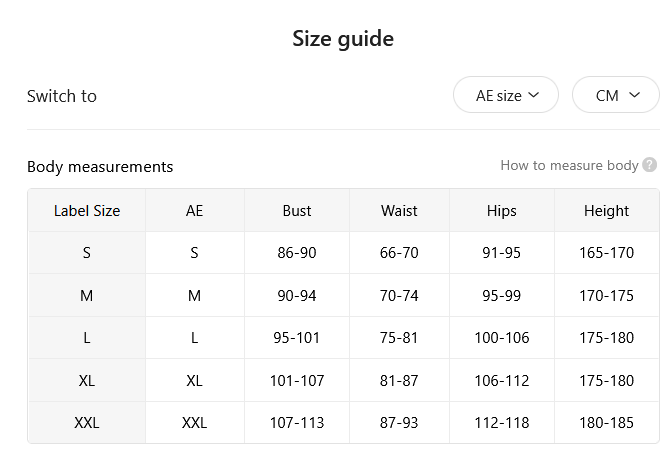This screenshot has width=663, height=455.
Task: Open the AE size dropdown
Action: click(506, 95)
